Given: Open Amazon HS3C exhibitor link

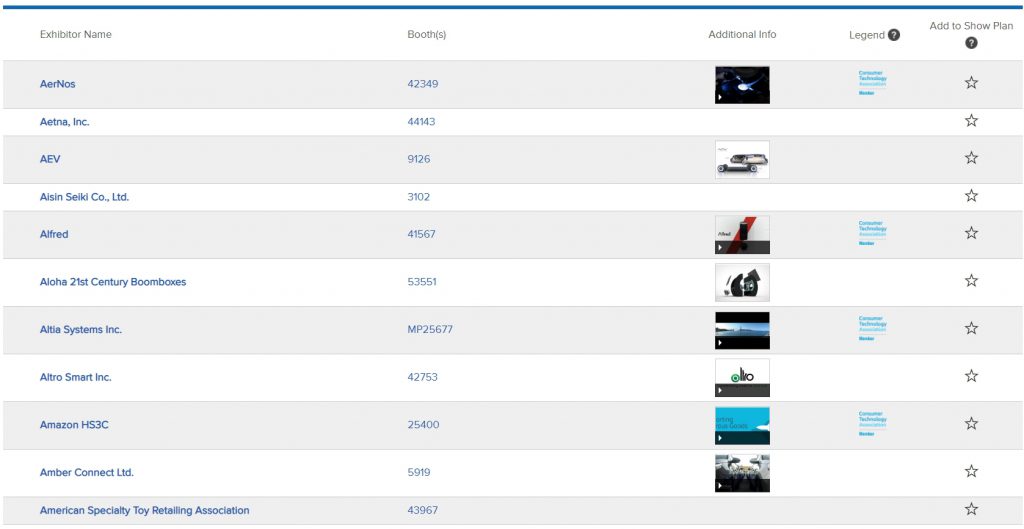Looking at the screenshot, I should tap(74, 425).
